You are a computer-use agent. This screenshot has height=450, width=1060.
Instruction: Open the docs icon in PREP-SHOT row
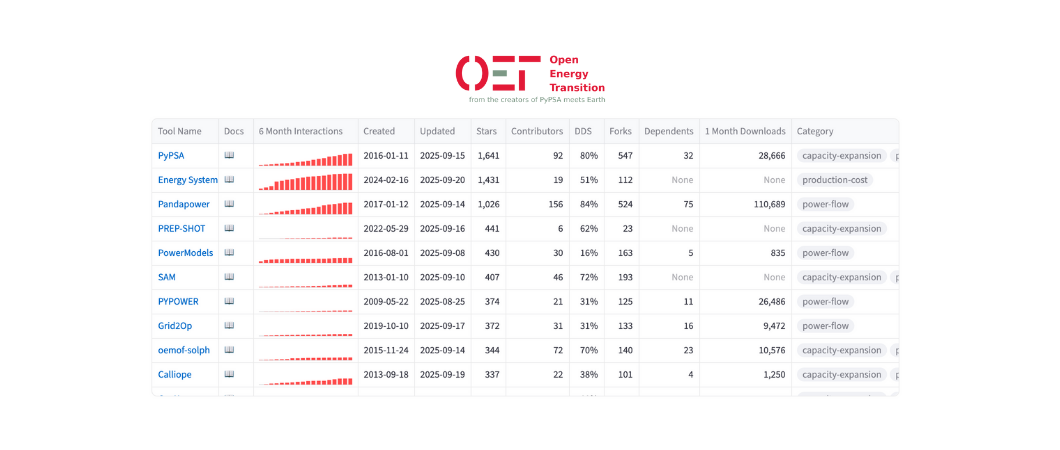click(x=229, y=229)
